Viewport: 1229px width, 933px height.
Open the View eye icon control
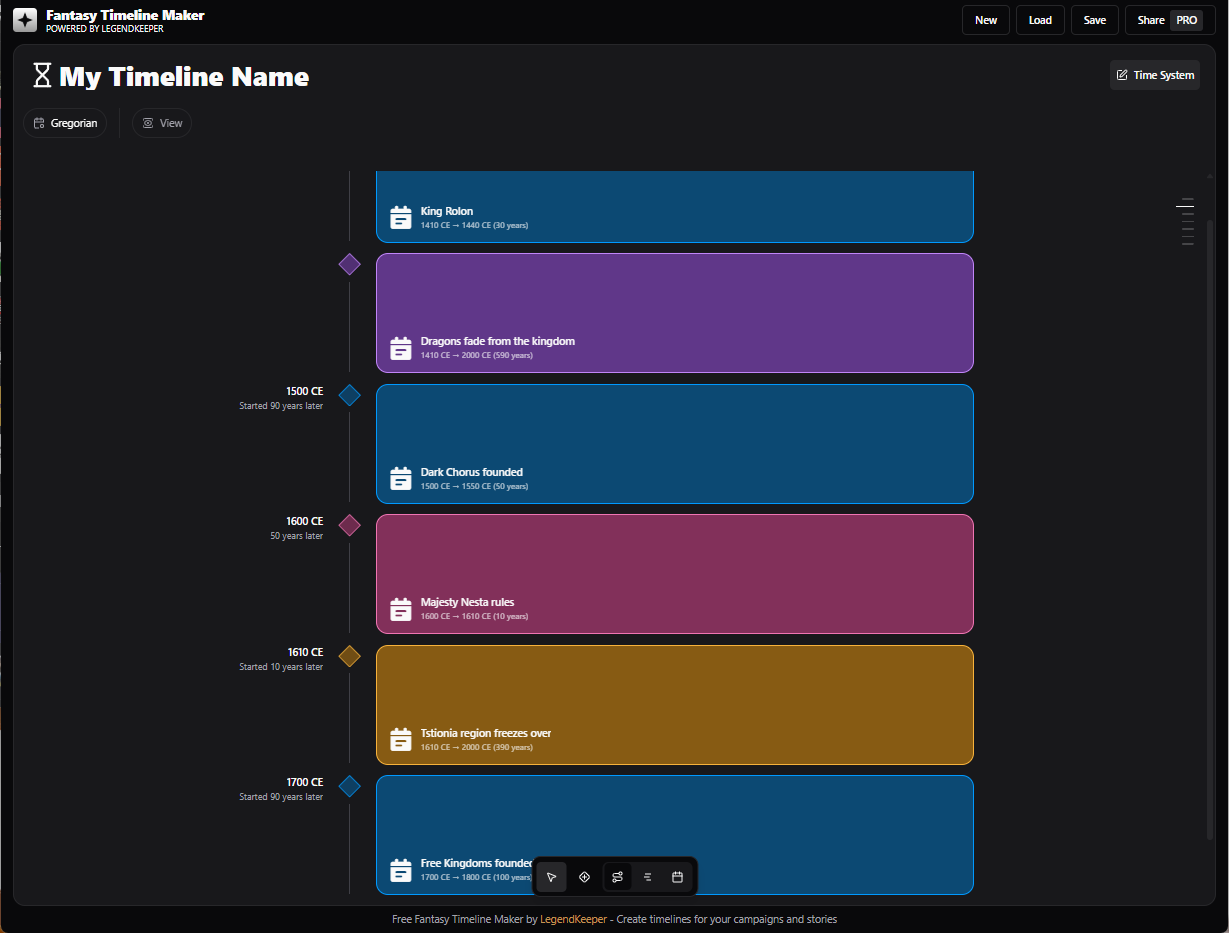(x=148, y=122)
